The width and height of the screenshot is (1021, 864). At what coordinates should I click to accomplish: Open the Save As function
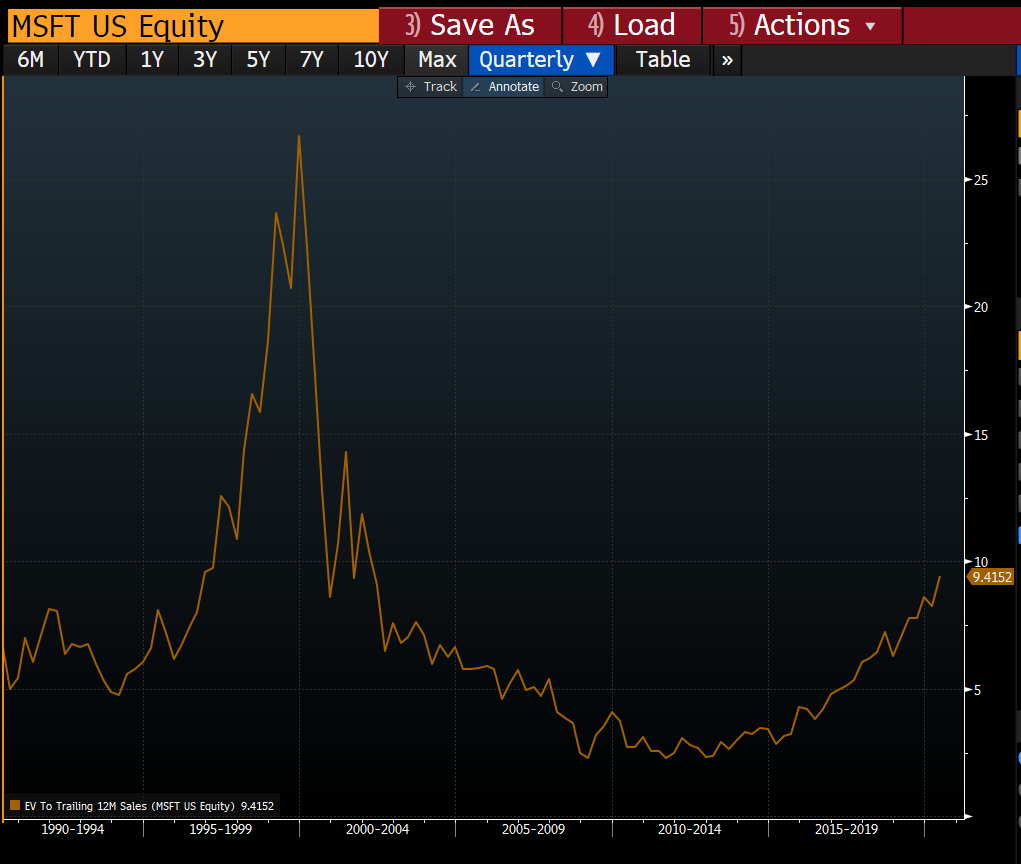tap(469, 25)
